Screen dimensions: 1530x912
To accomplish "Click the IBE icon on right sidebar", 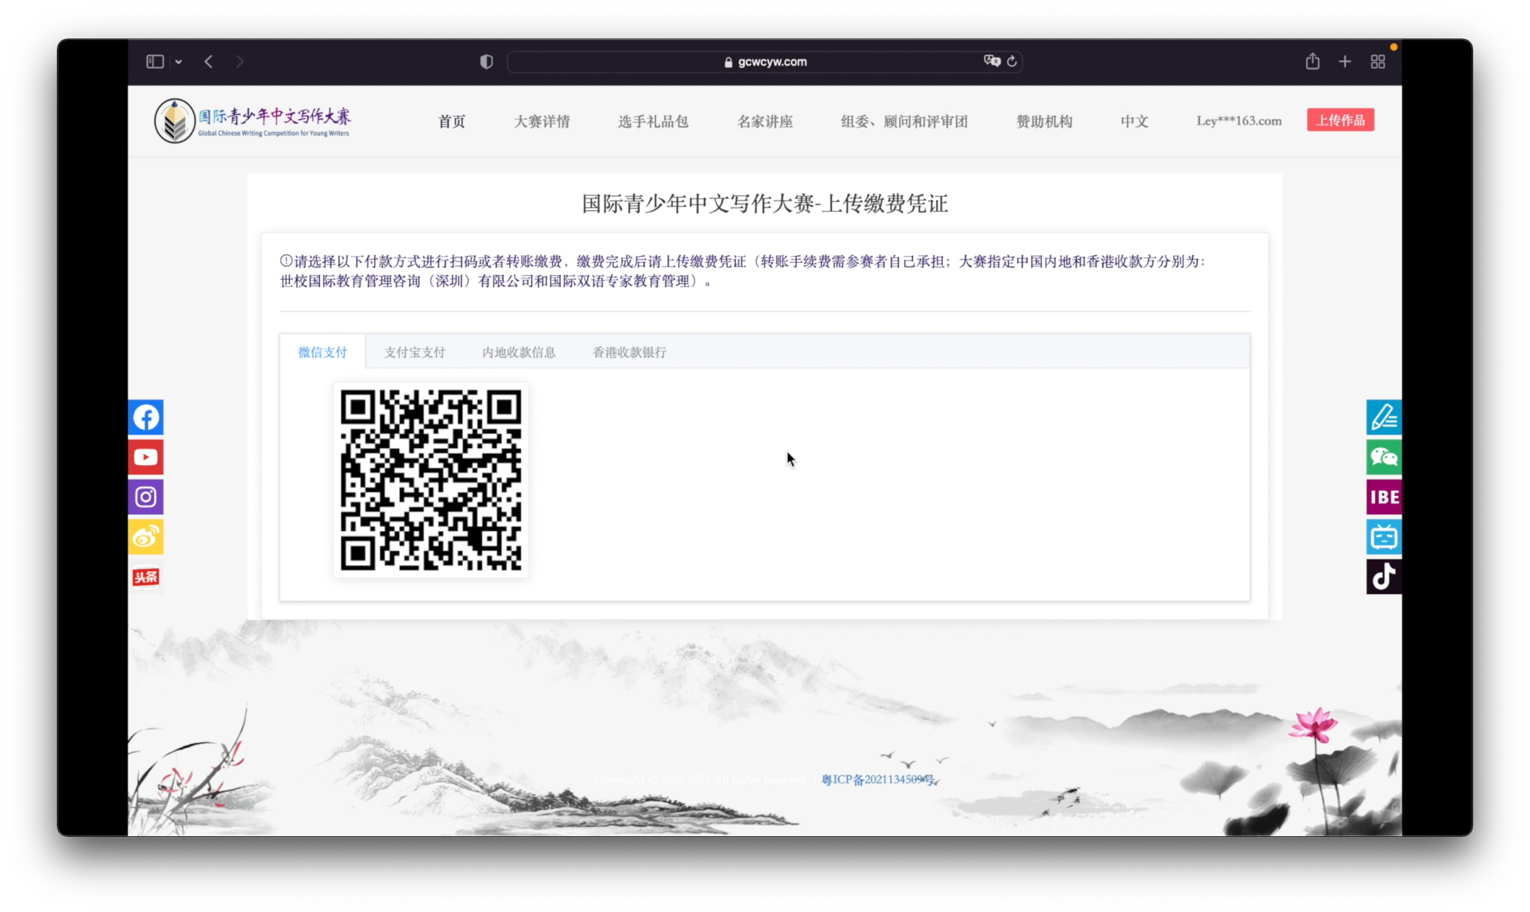I will (1384, 497).
